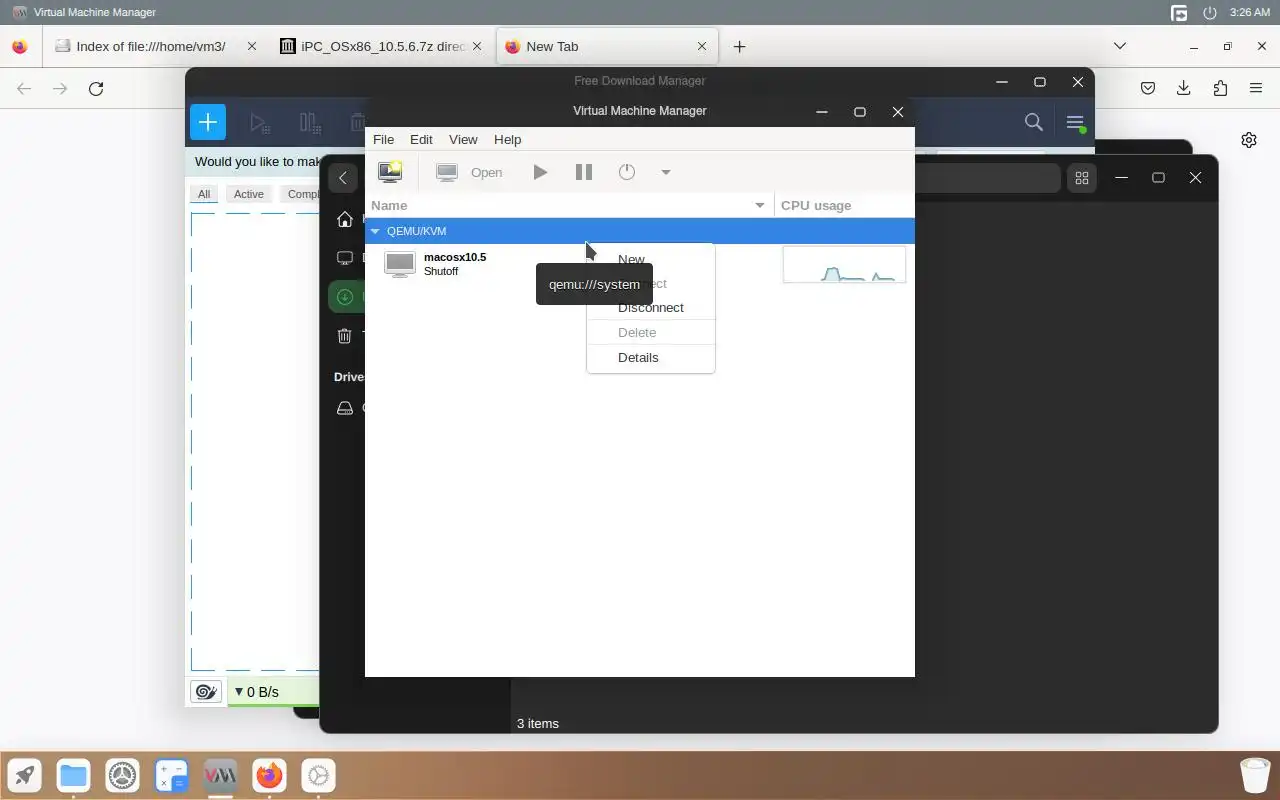
Task: Toggle grid view in file manager
Action: point(1081,178)
